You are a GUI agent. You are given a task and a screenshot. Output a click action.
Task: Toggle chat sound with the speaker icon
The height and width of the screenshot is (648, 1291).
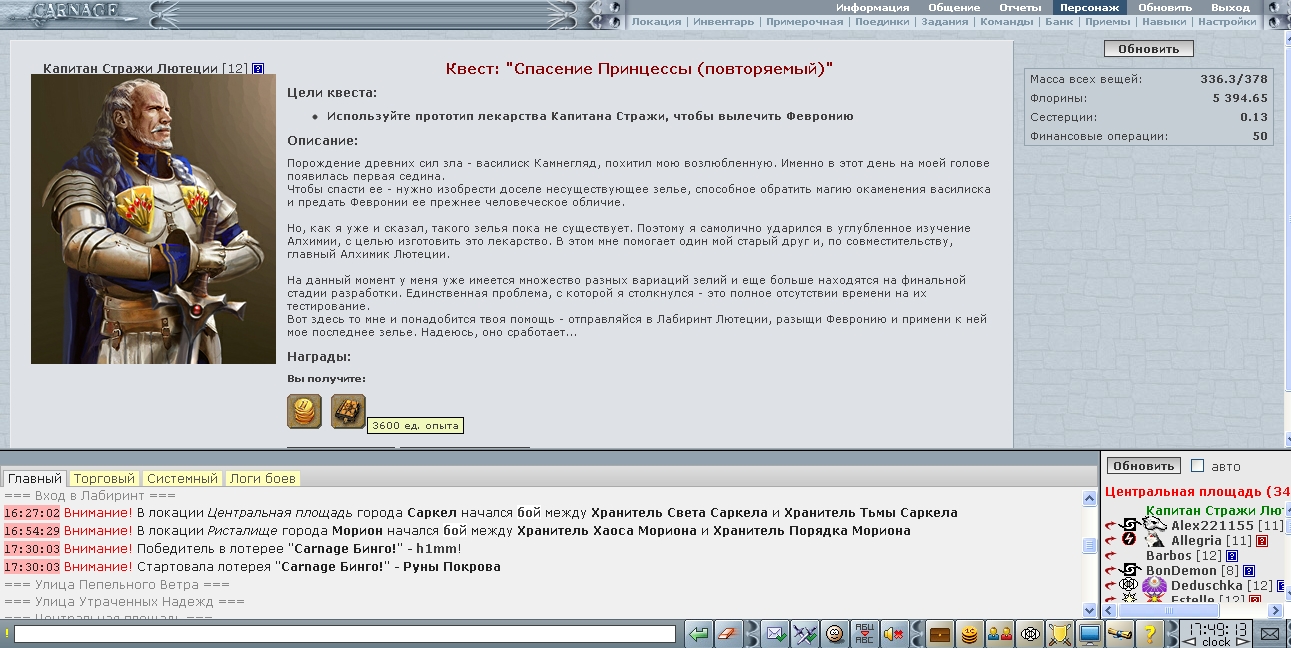click(x=894, y=633)
